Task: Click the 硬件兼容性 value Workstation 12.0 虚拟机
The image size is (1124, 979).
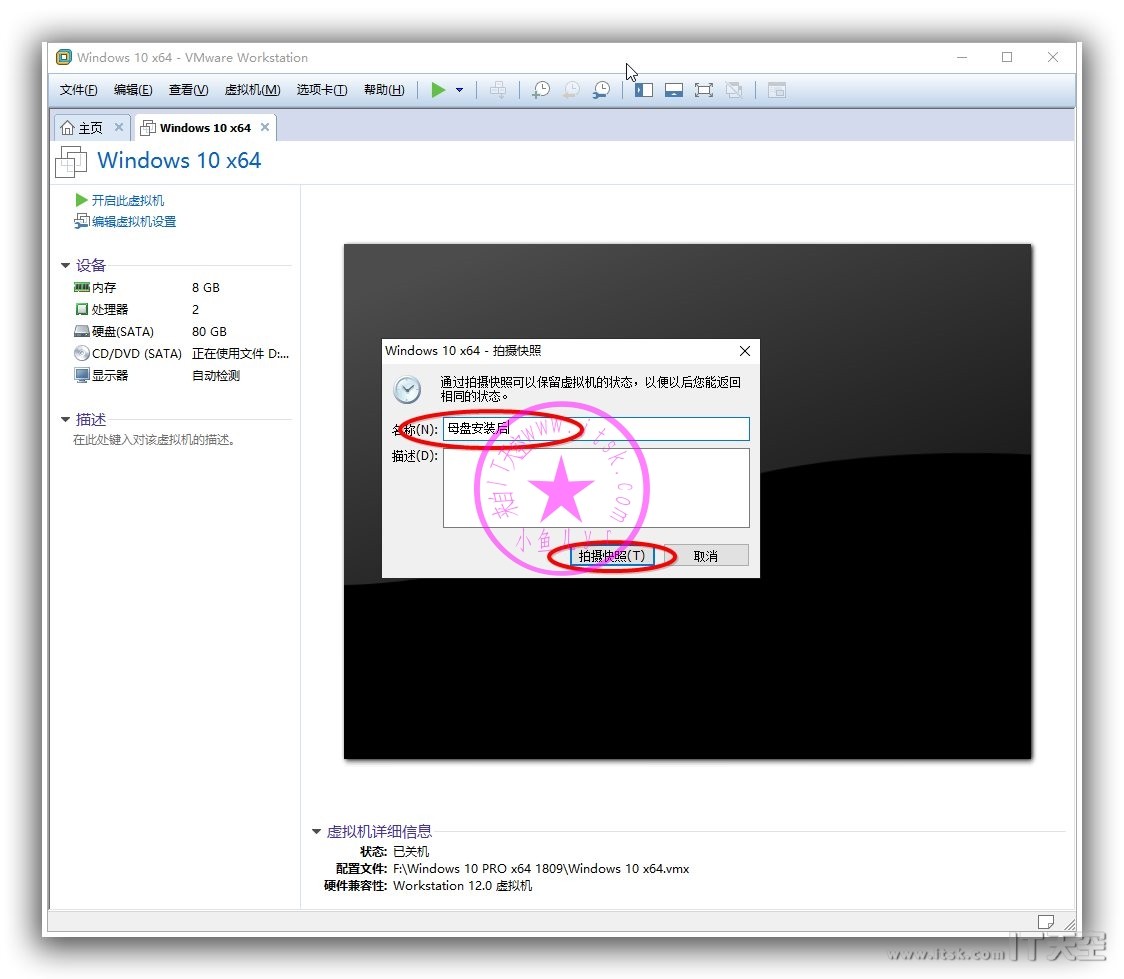Action: (x=463, y=886)
